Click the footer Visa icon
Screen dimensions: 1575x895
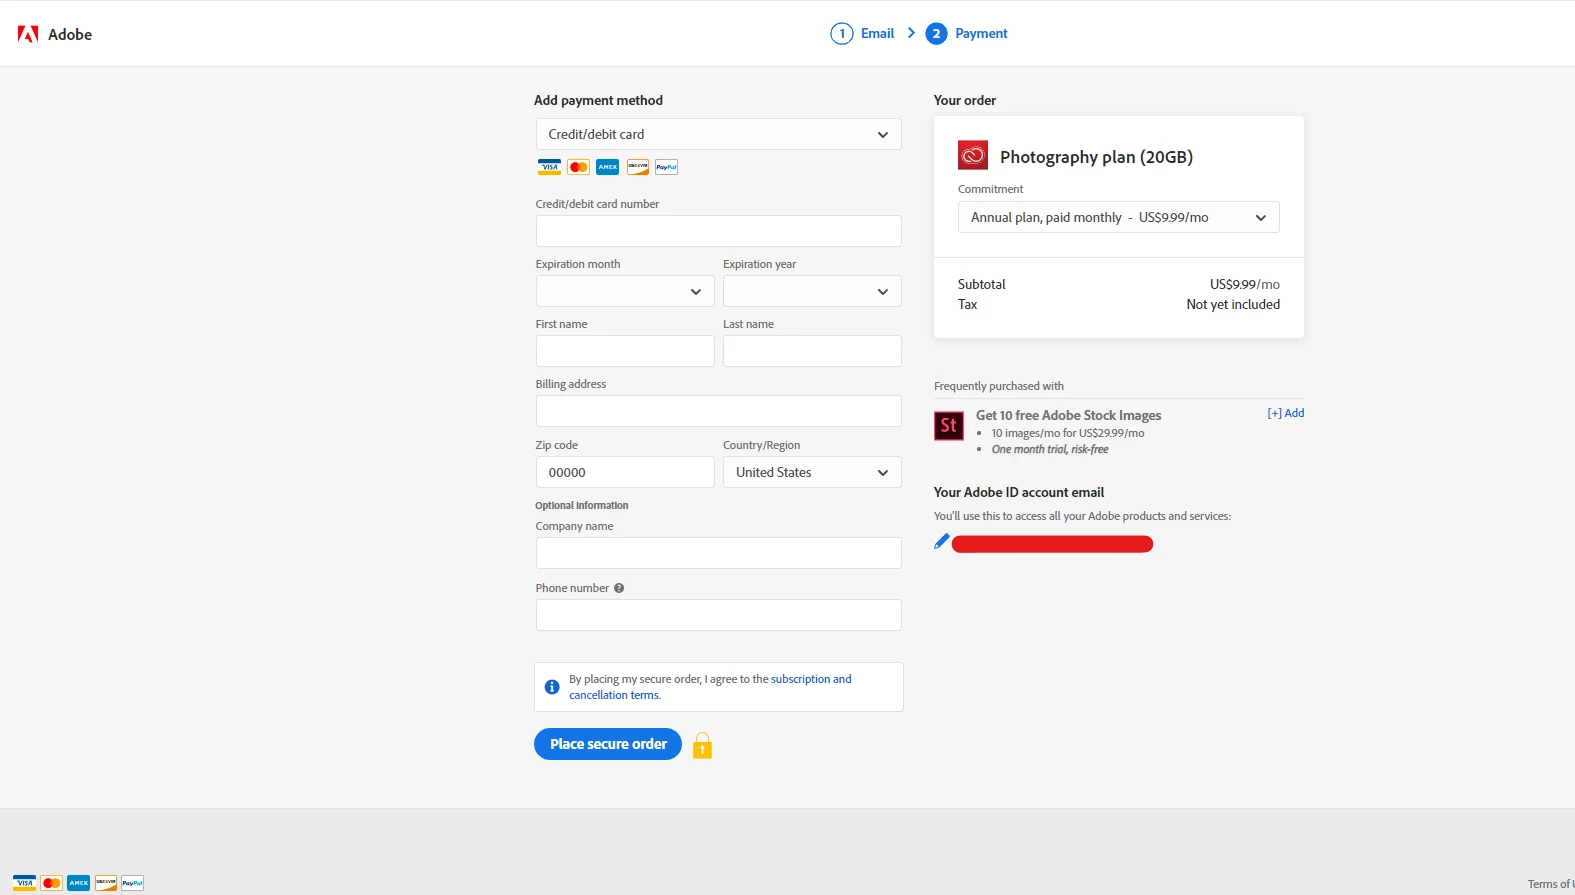(x=24, y=883)
